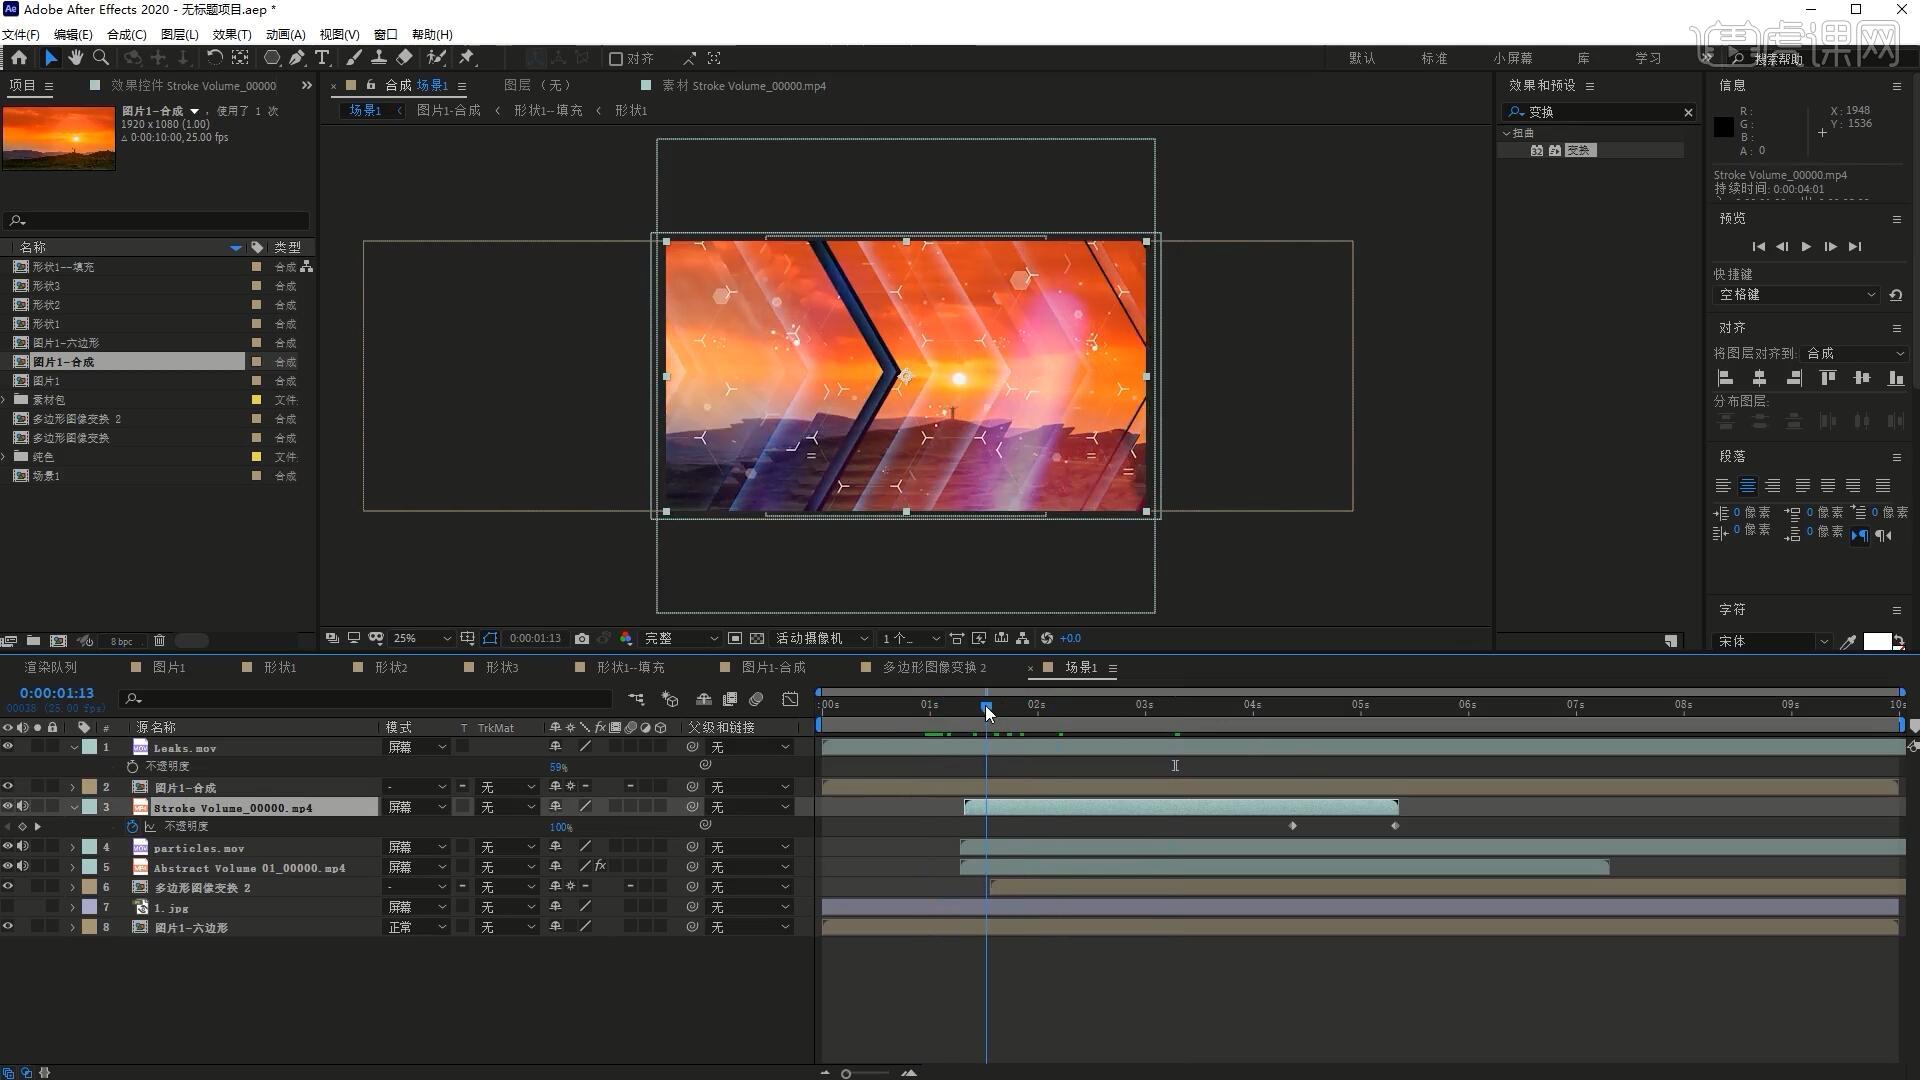Select the Pen tool

(297, 58)
